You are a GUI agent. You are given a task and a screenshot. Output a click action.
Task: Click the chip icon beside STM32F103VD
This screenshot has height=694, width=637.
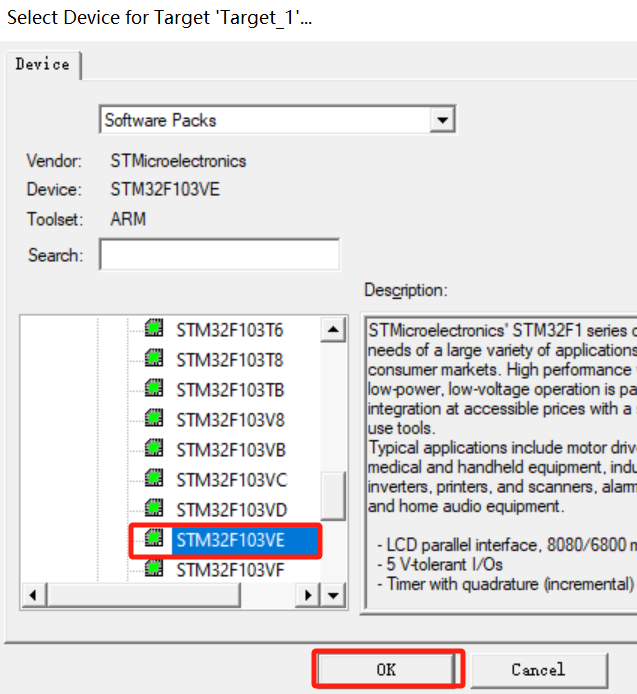pos(154,508)
